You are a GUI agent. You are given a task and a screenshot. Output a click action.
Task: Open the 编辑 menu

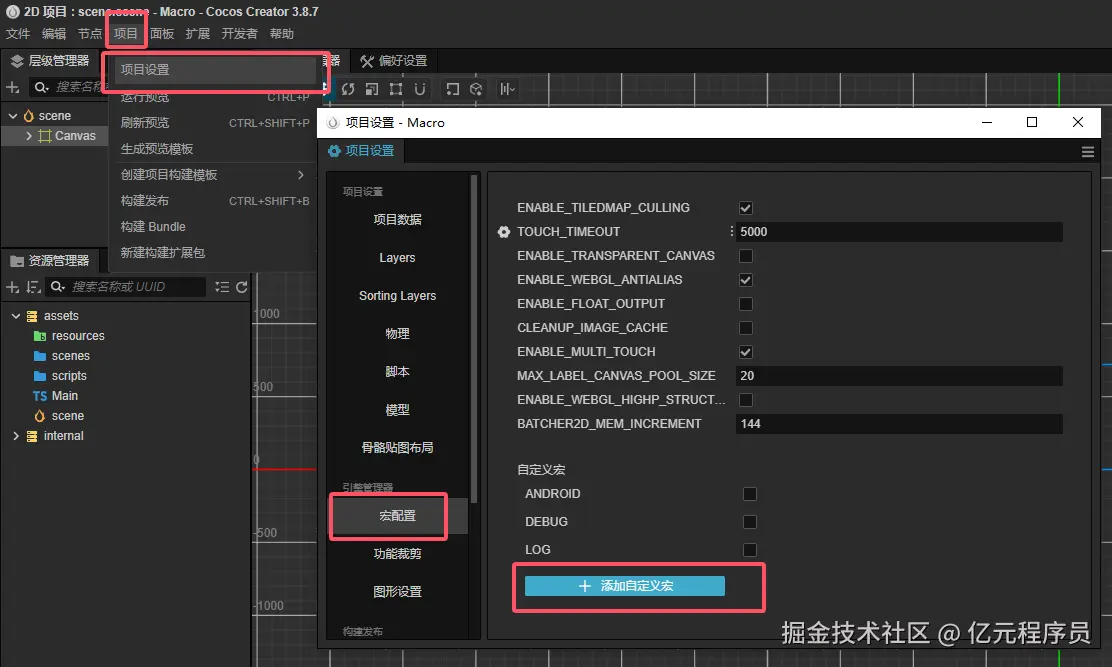click(54, 34)
